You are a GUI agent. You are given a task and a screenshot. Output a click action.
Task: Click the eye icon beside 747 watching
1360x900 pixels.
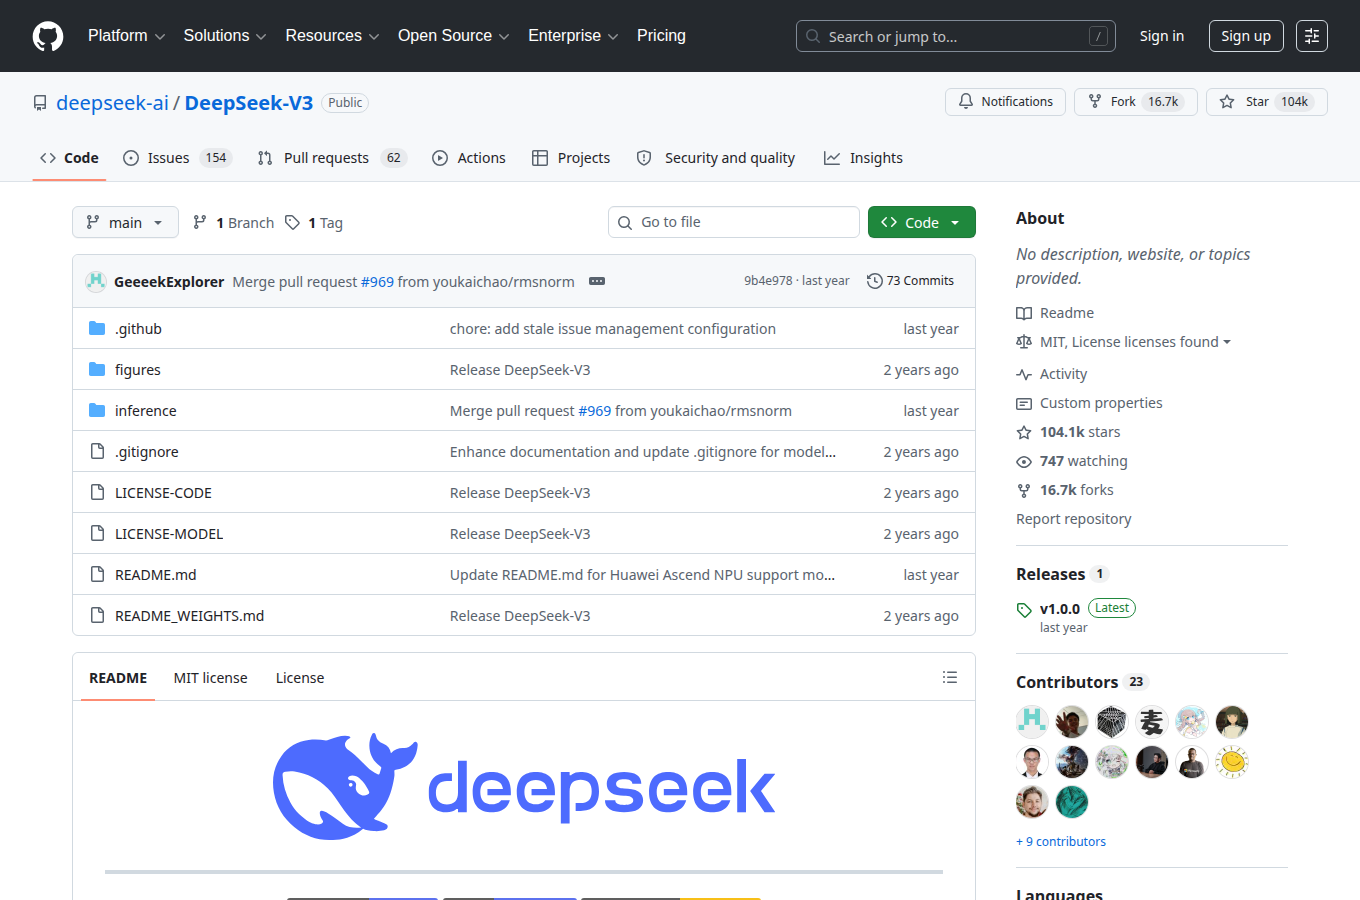tap(1024, 461)
